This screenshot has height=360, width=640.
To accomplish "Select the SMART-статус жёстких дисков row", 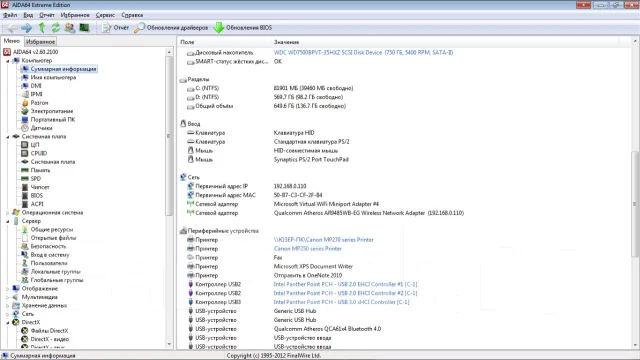I will [x=404, y=62].
